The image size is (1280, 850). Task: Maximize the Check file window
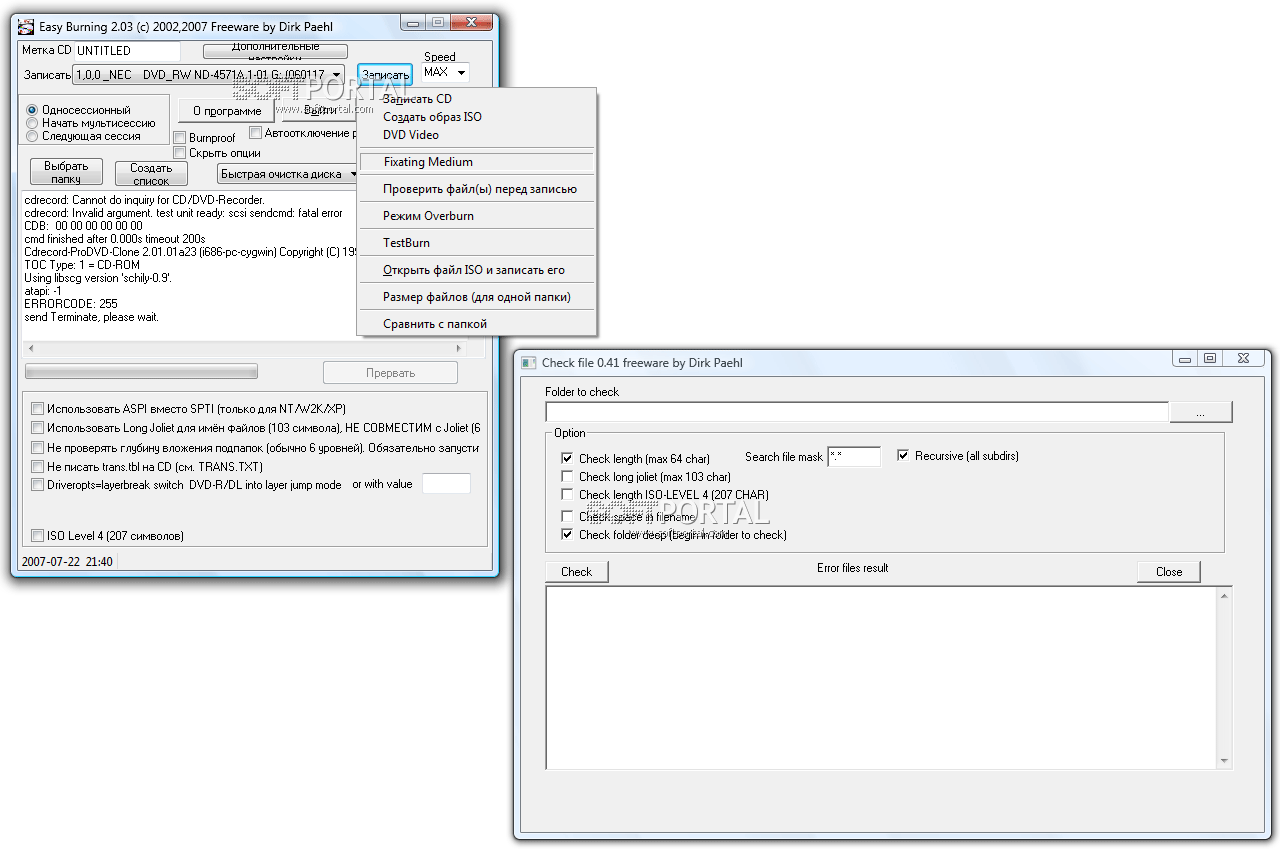[x=1210, y=358]
